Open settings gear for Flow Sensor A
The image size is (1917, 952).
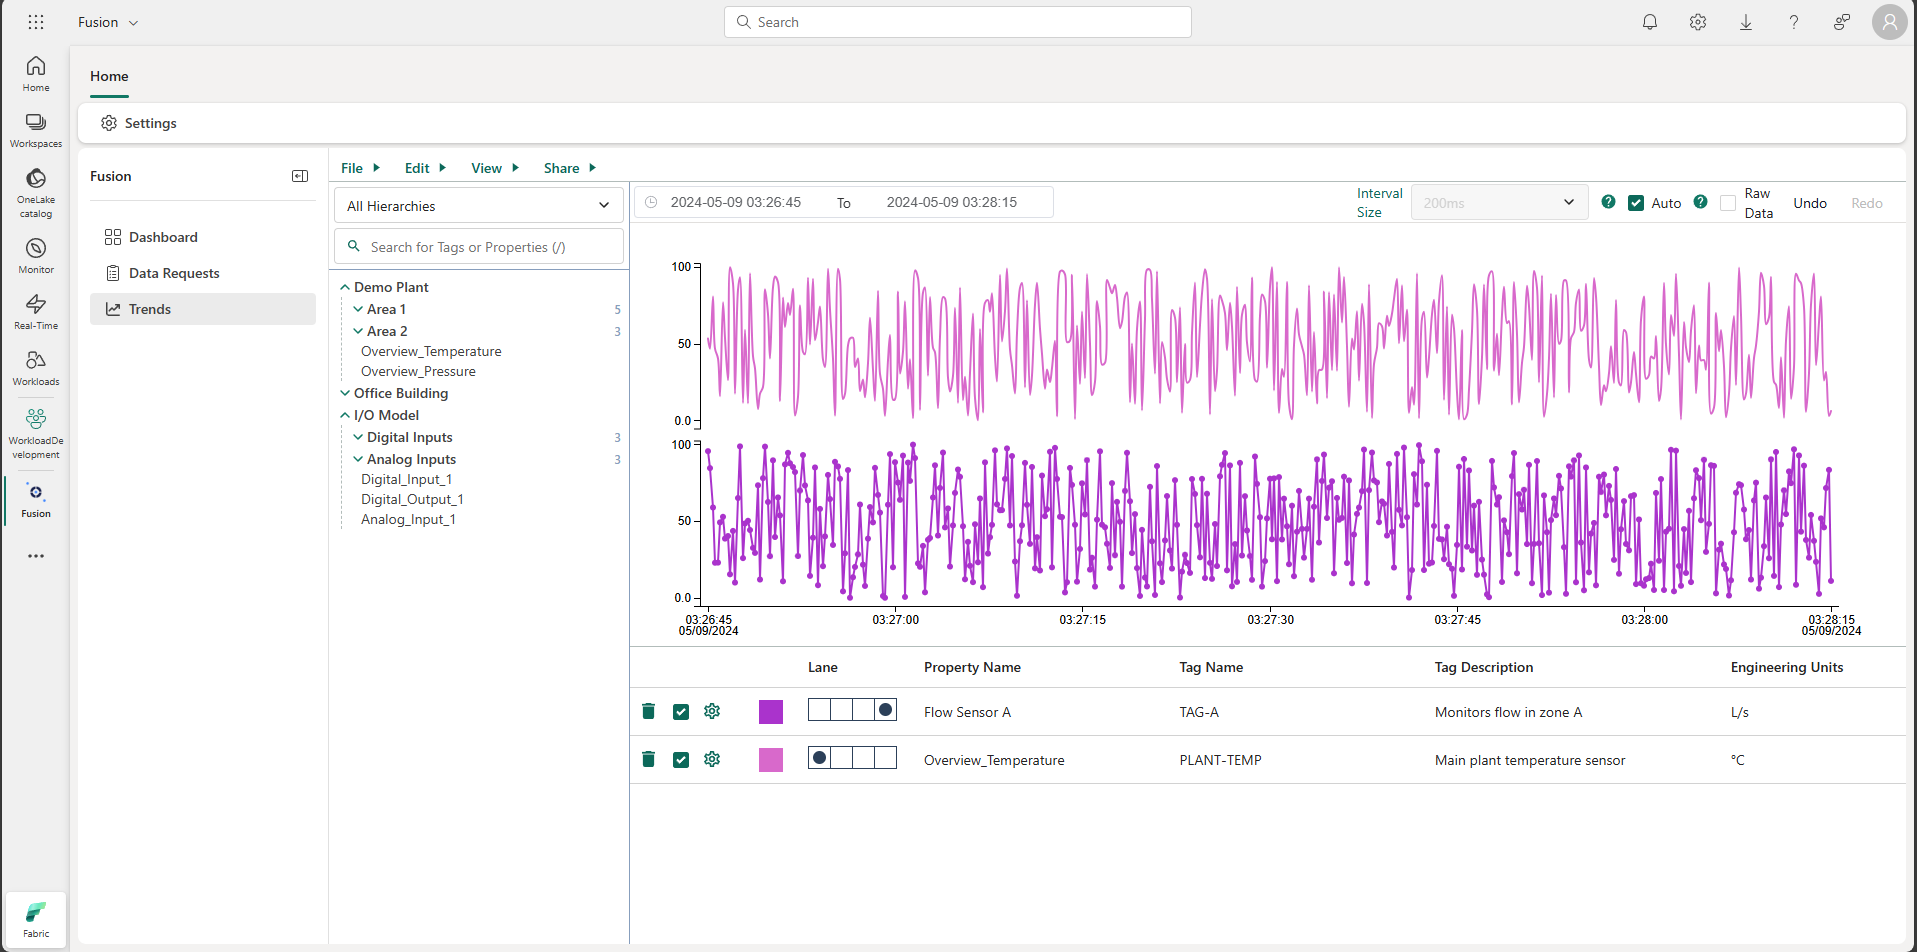click(712, 711)
